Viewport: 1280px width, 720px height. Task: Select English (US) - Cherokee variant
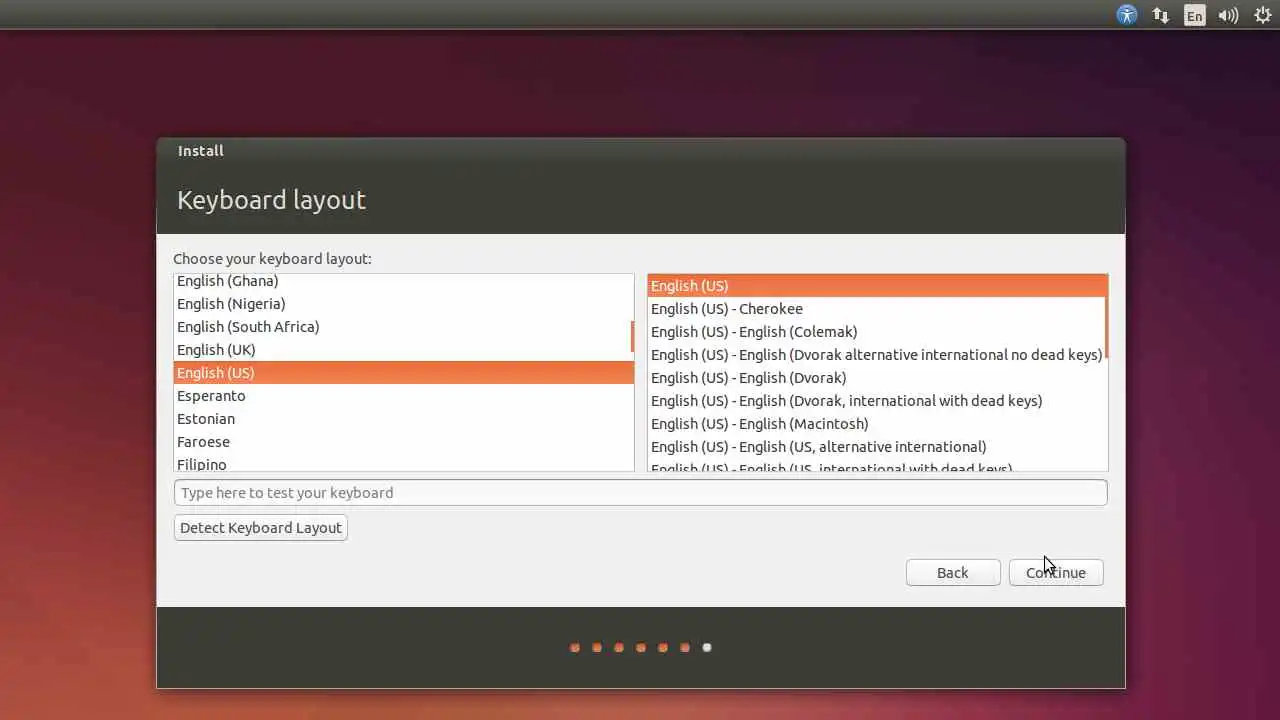876,309
